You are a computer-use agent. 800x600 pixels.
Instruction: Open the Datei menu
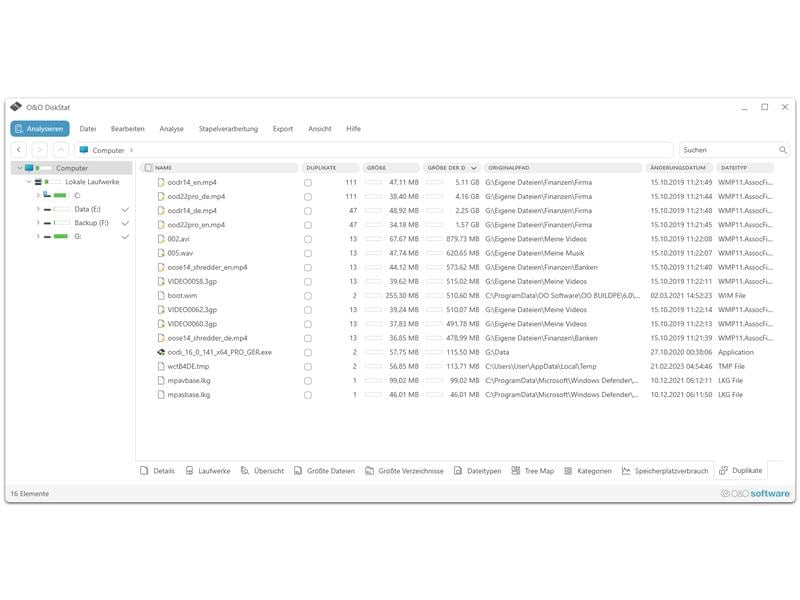[87, 129]
